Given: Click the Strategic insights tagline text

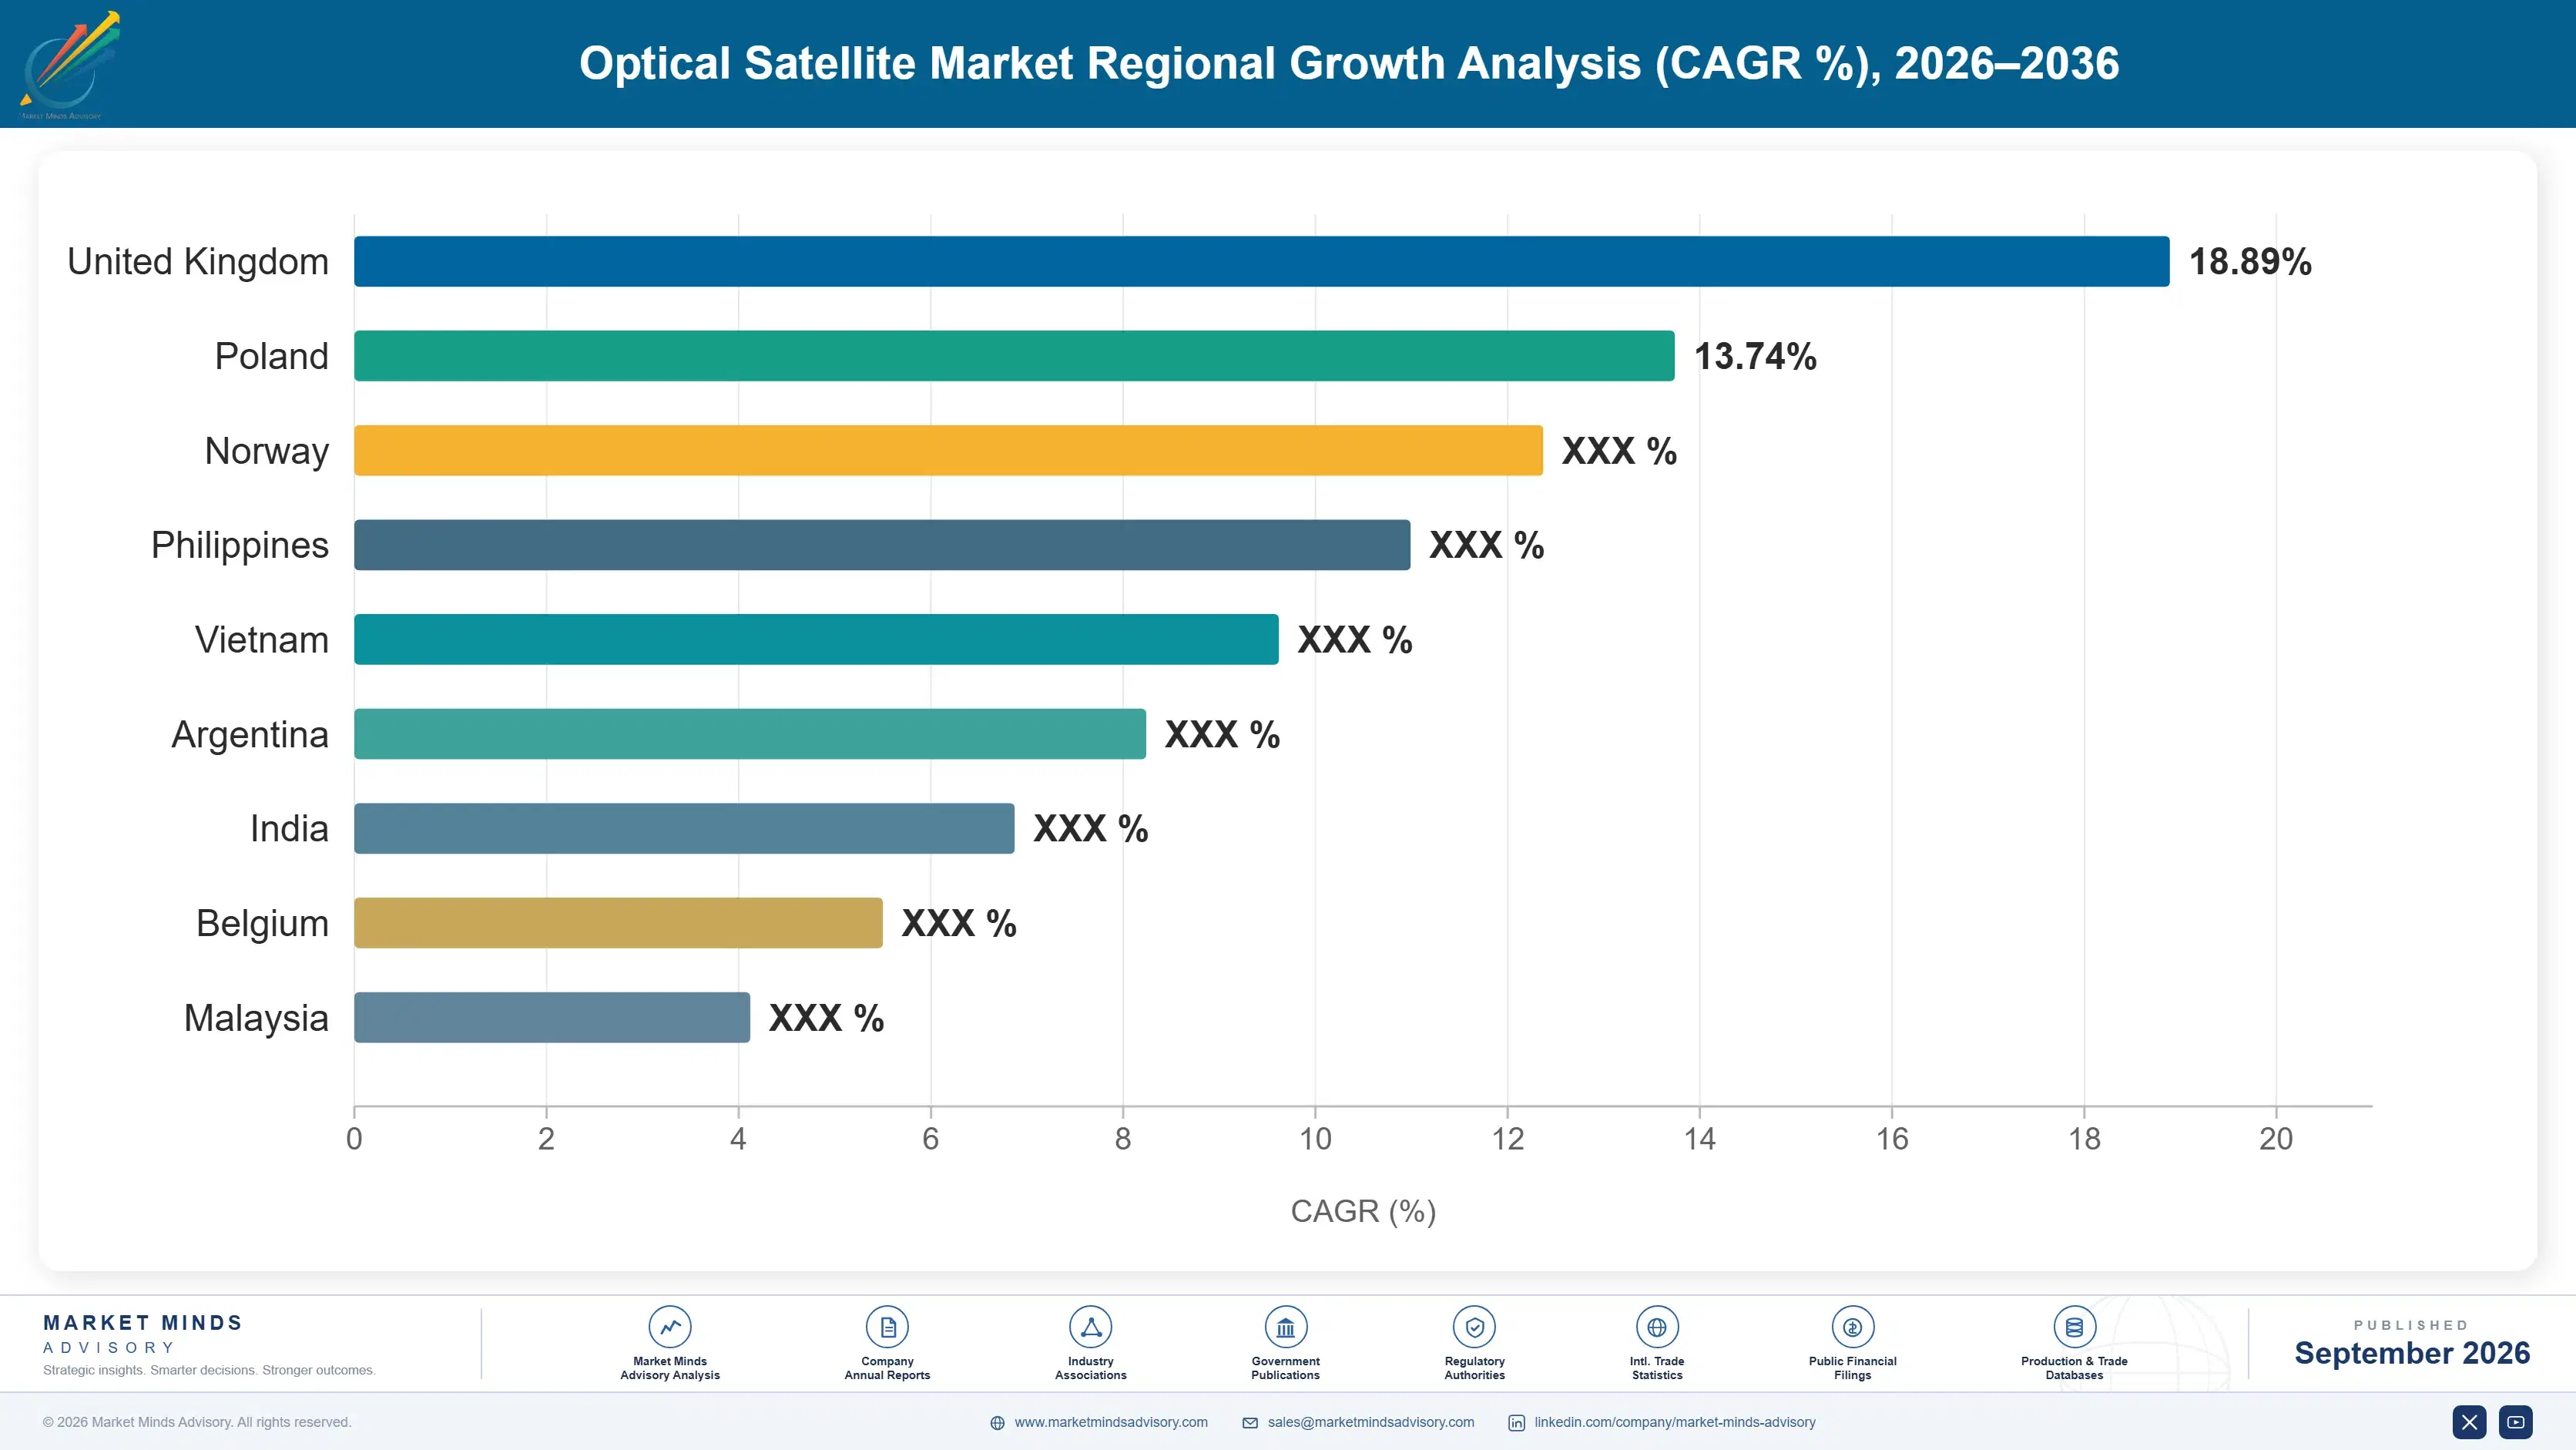Looking at the screenshot, I should coord(209,1370).
